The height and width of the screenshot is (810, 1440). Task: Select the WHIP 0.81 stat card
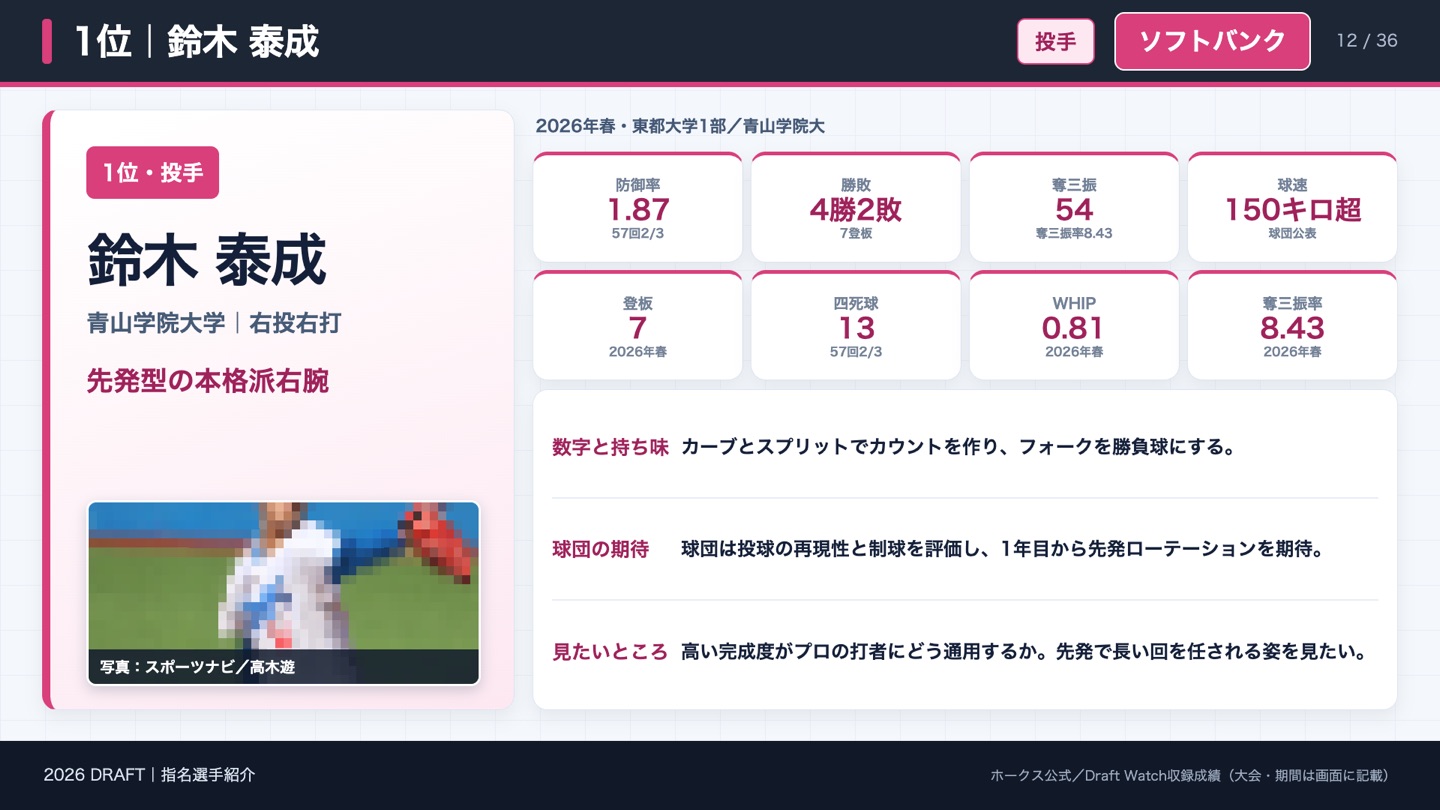1074,325
